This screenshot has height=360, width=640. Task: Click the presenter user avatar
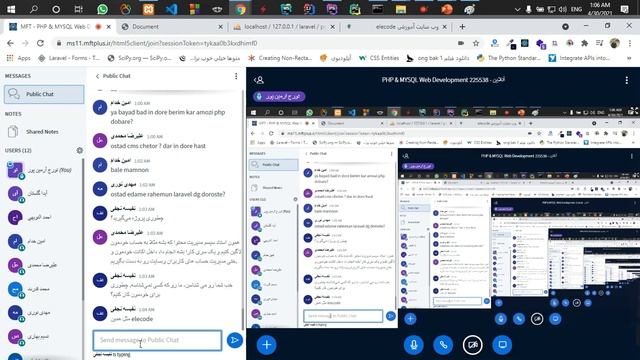click(x=15, y=170)
